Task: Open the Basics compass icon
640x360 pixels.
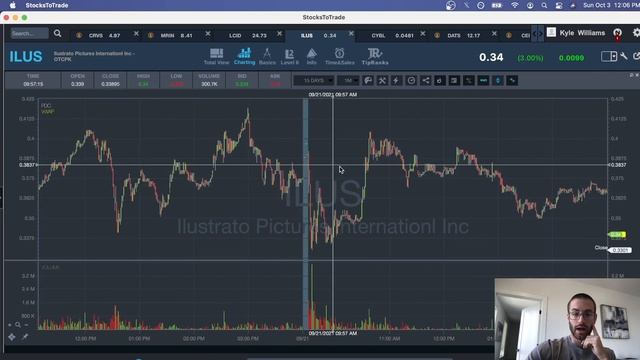Action: (267, 57)
